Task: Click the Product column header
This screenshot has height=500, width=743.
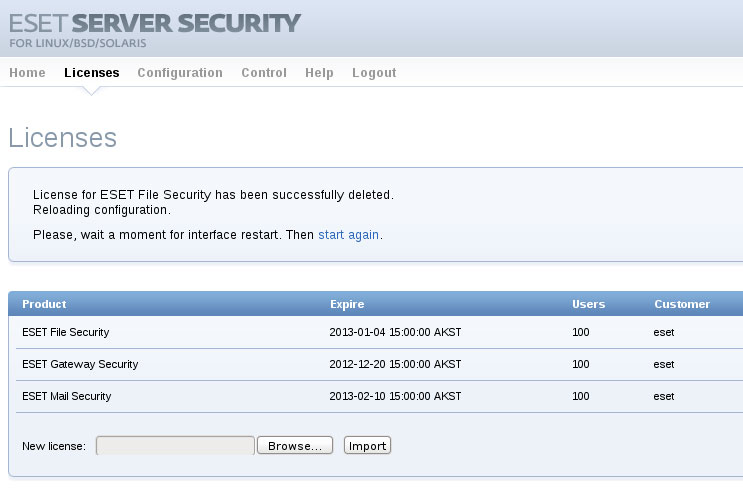Action: coord(44,304)
